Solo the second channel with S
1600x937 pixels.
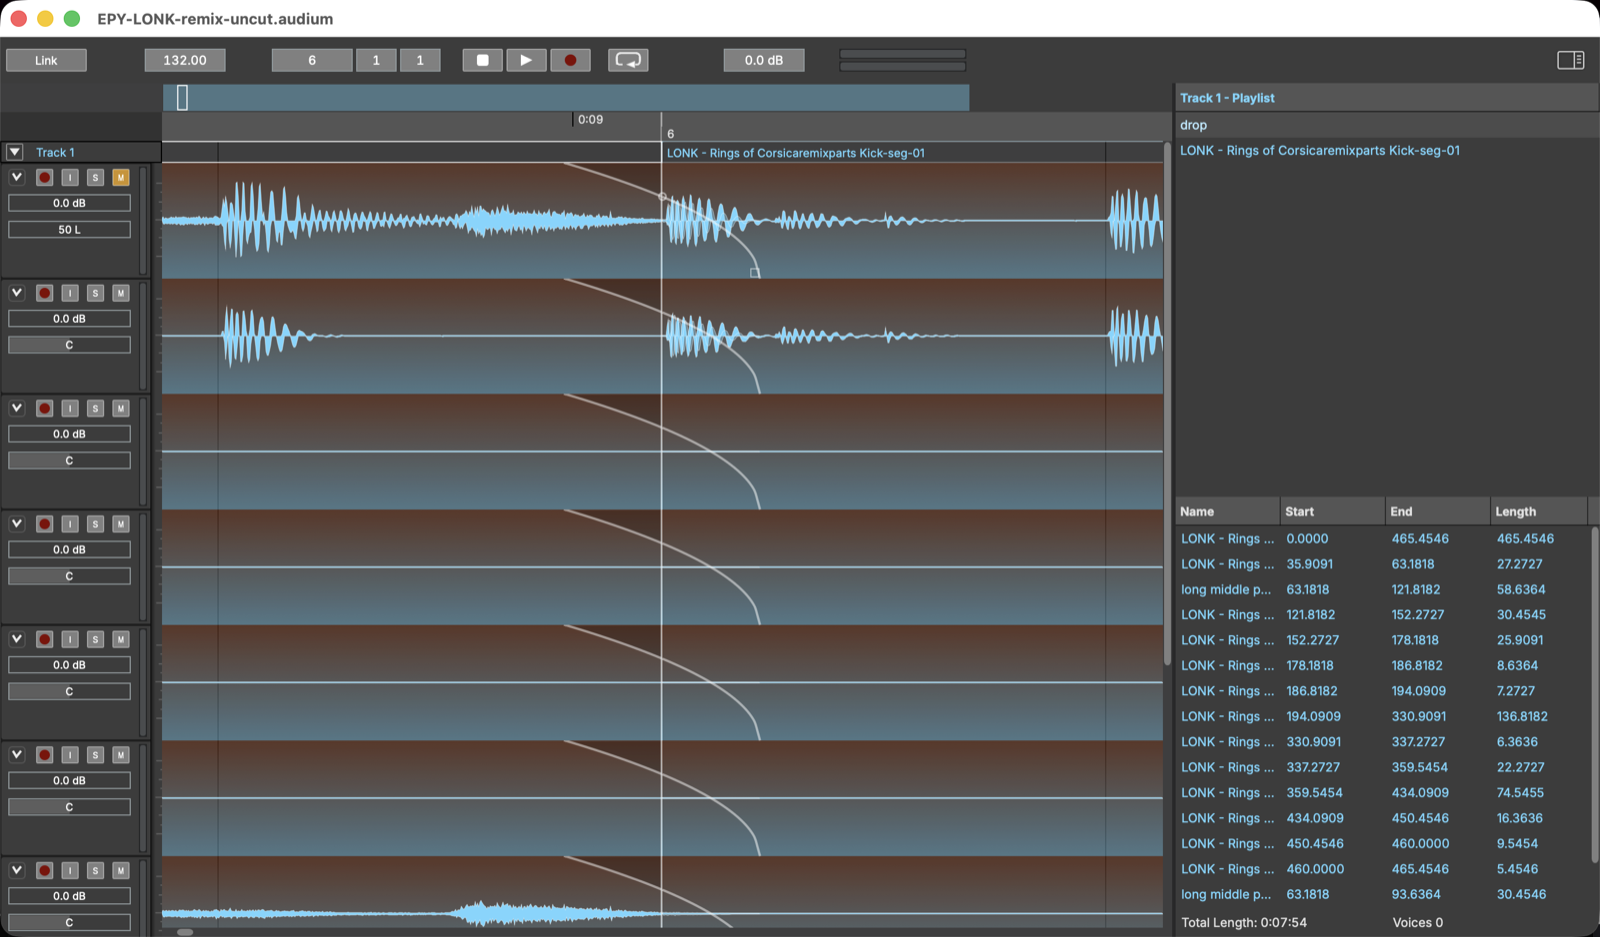pyautogui.click(x=95, y=293)
